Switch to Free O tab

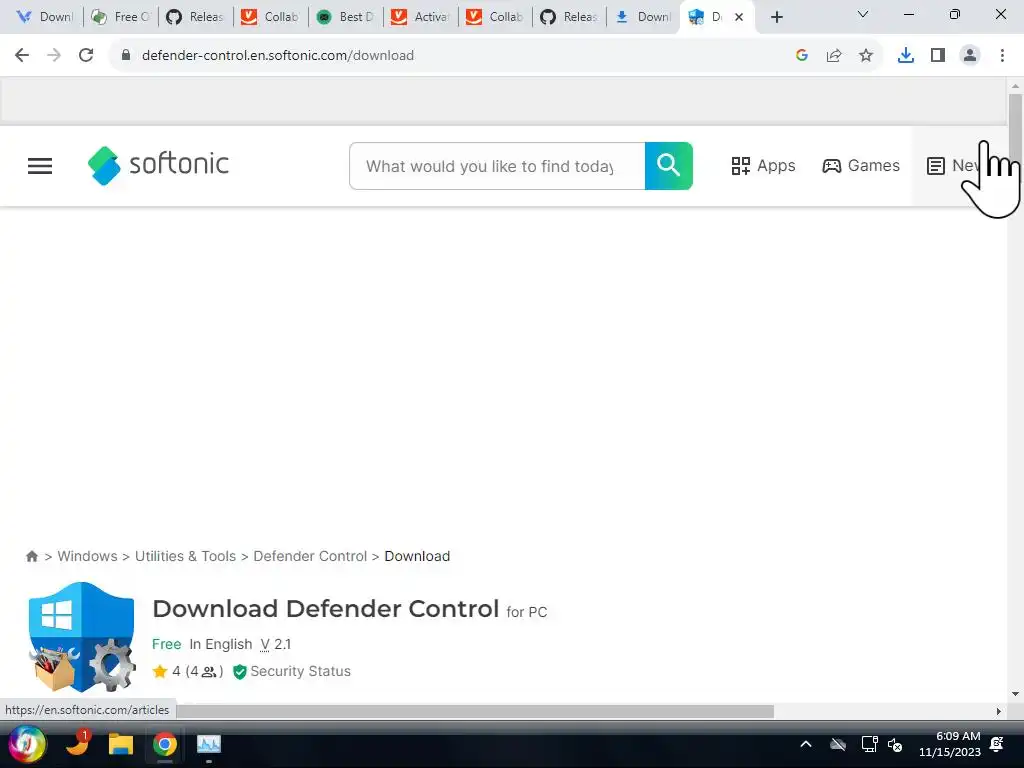pyautogui.click(x=120, y=17)
